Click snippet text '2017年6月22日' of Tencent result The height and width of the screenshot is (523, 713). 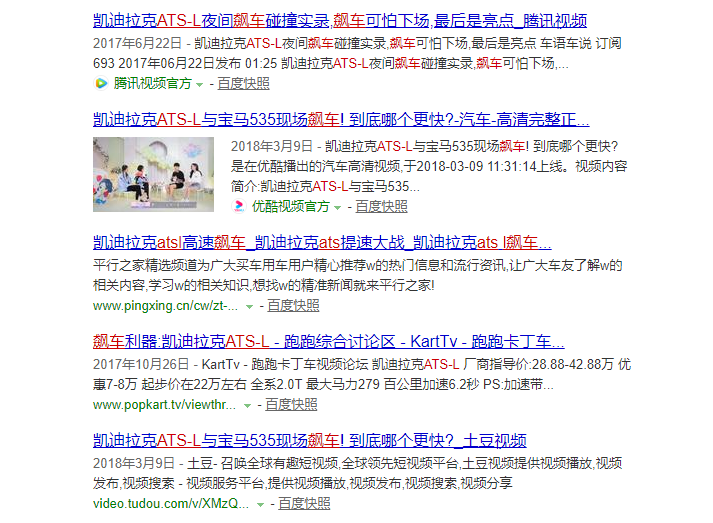[x=137, y=44]
